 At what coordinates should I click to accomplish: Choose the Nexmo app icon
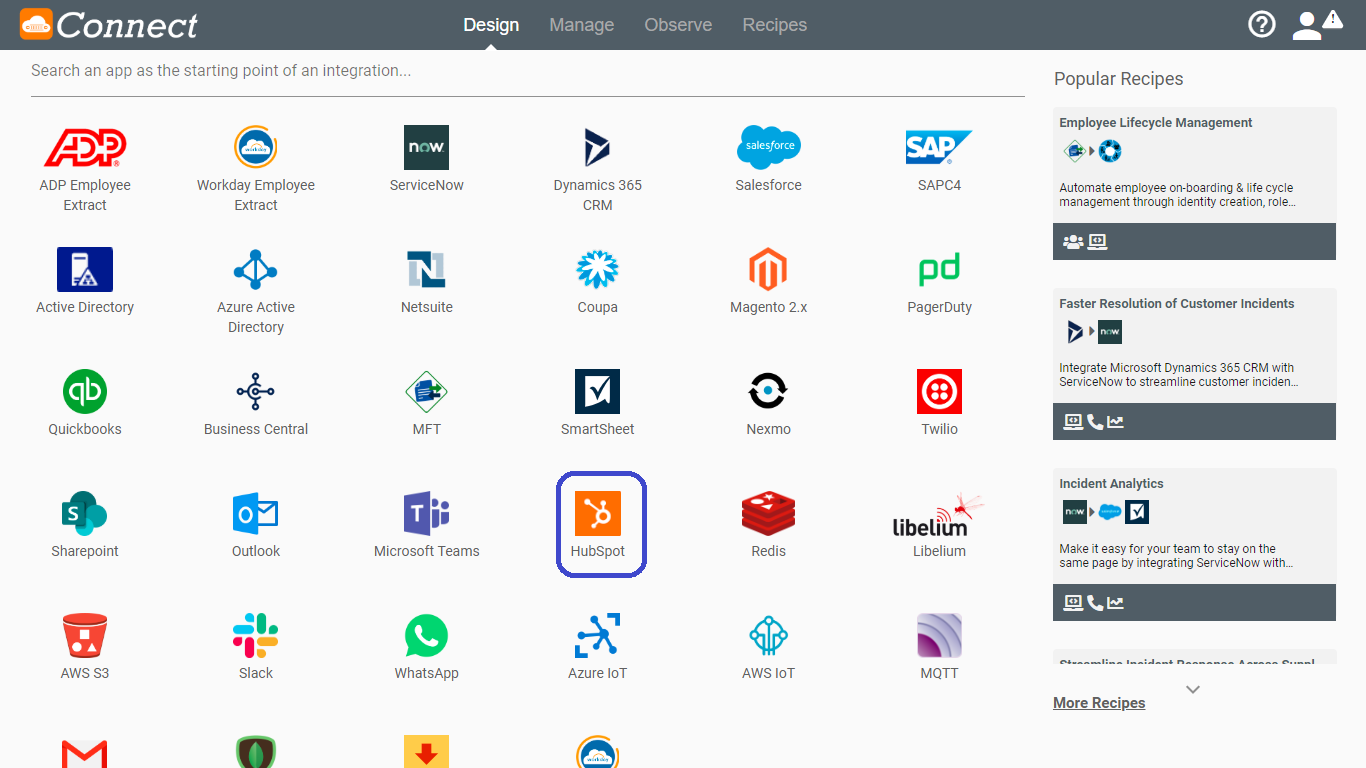769,392
